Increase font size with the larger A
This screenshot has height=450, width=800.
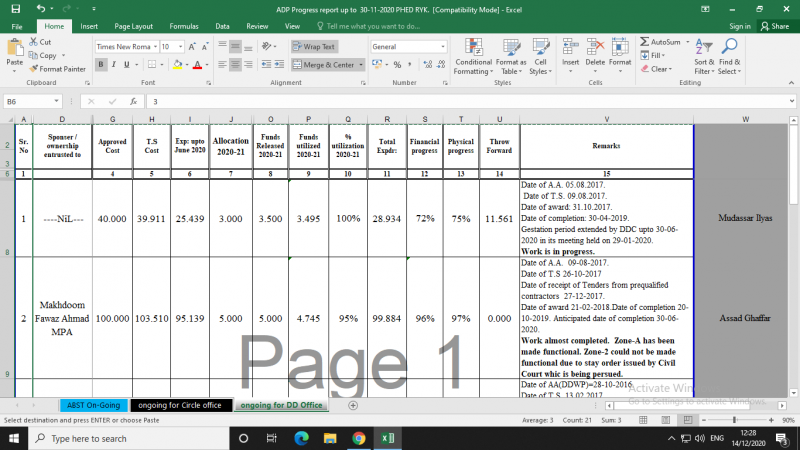192,47
